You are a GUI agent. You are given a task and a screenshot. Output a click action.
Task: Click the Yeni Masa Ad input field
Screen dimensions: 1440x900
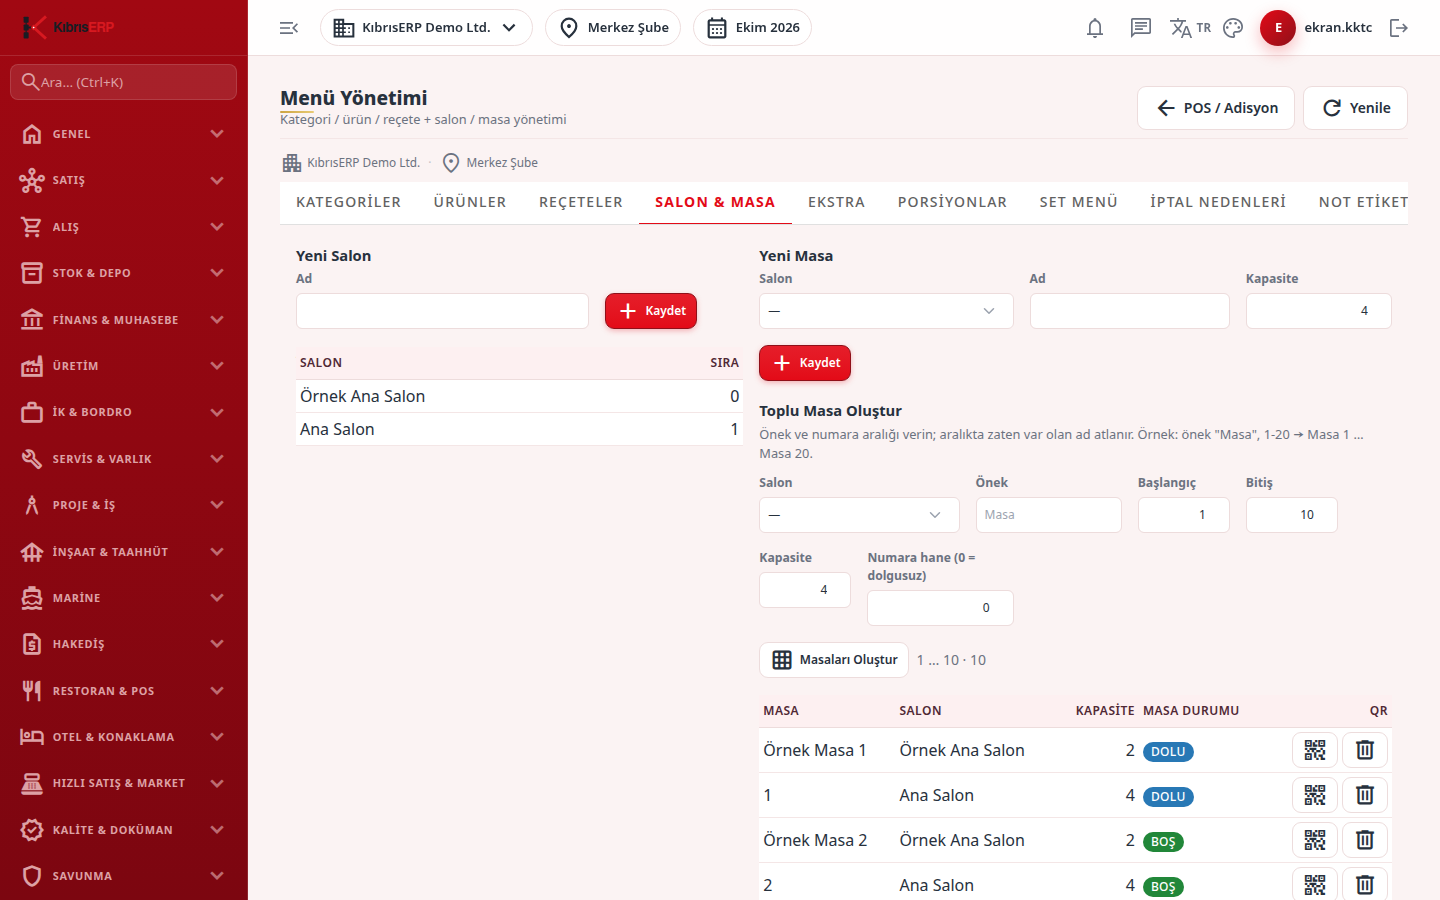(x=1130, y=311)
